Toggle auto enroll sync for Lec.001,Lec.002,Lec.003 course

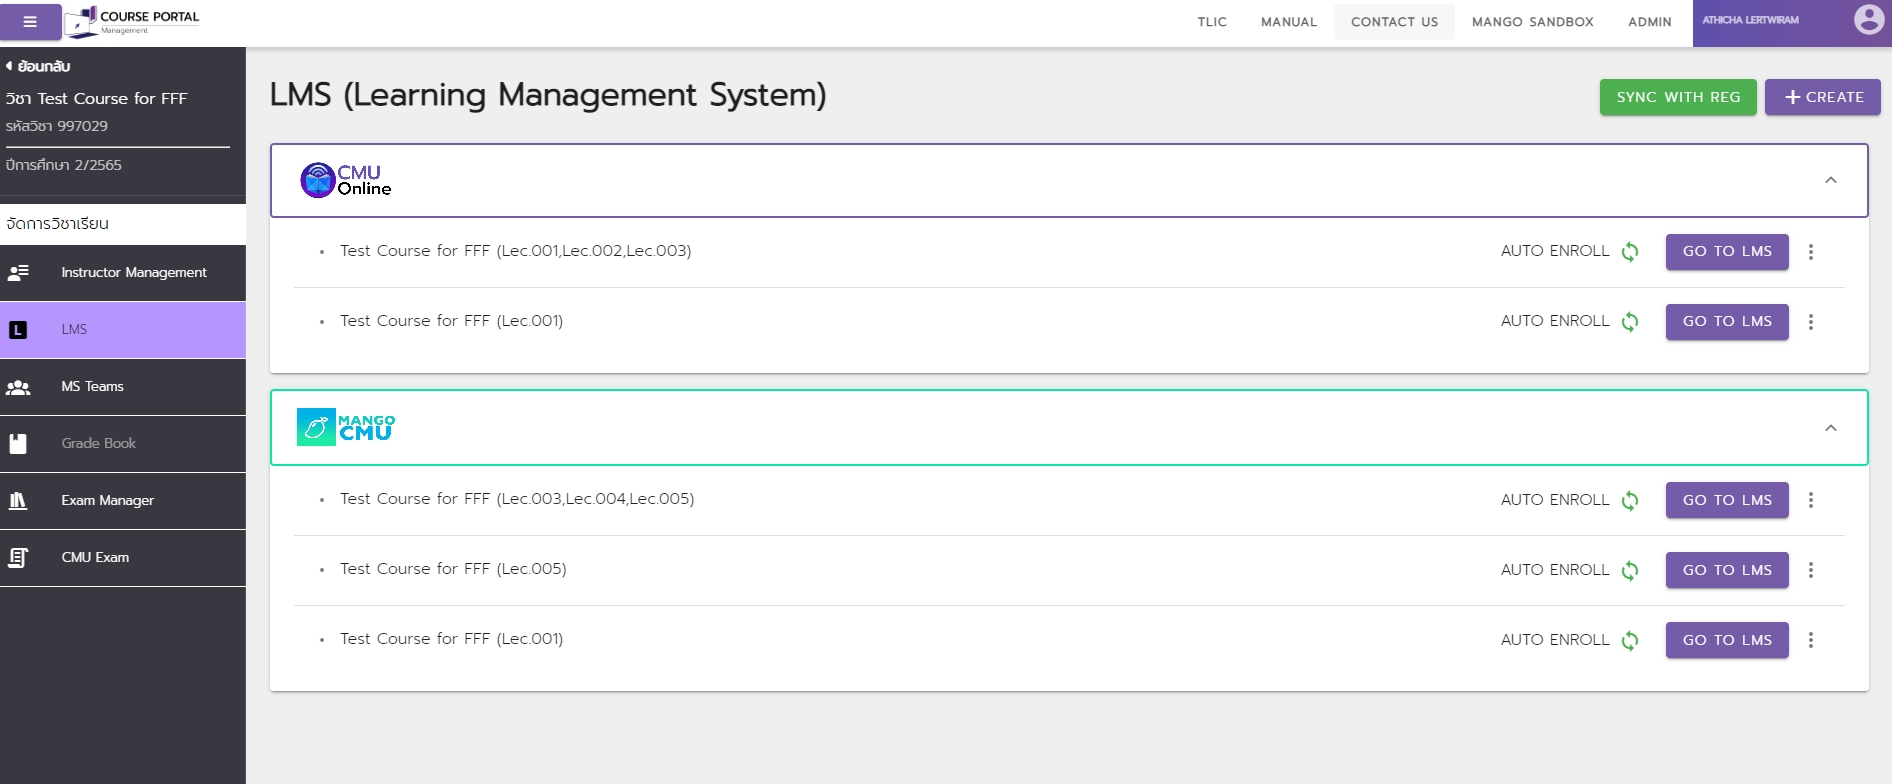[1630, 252]
